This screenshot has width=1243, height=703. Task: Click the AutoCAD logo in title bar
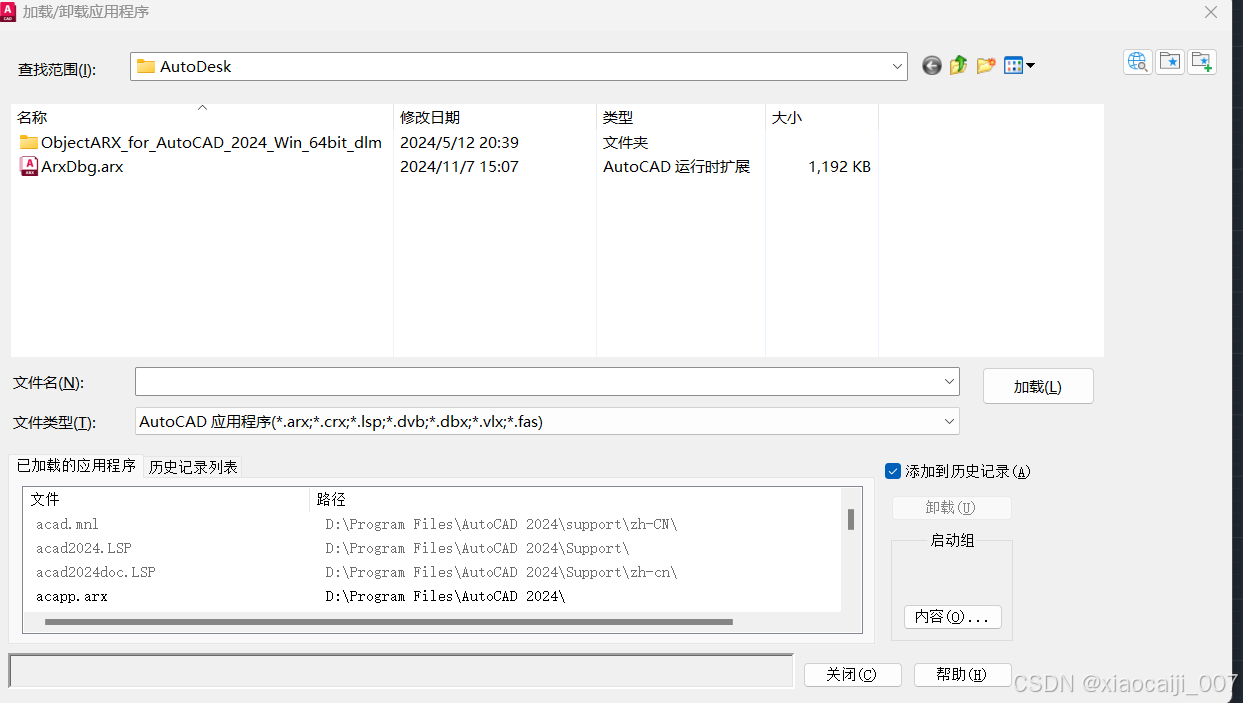tap(9, 12)
